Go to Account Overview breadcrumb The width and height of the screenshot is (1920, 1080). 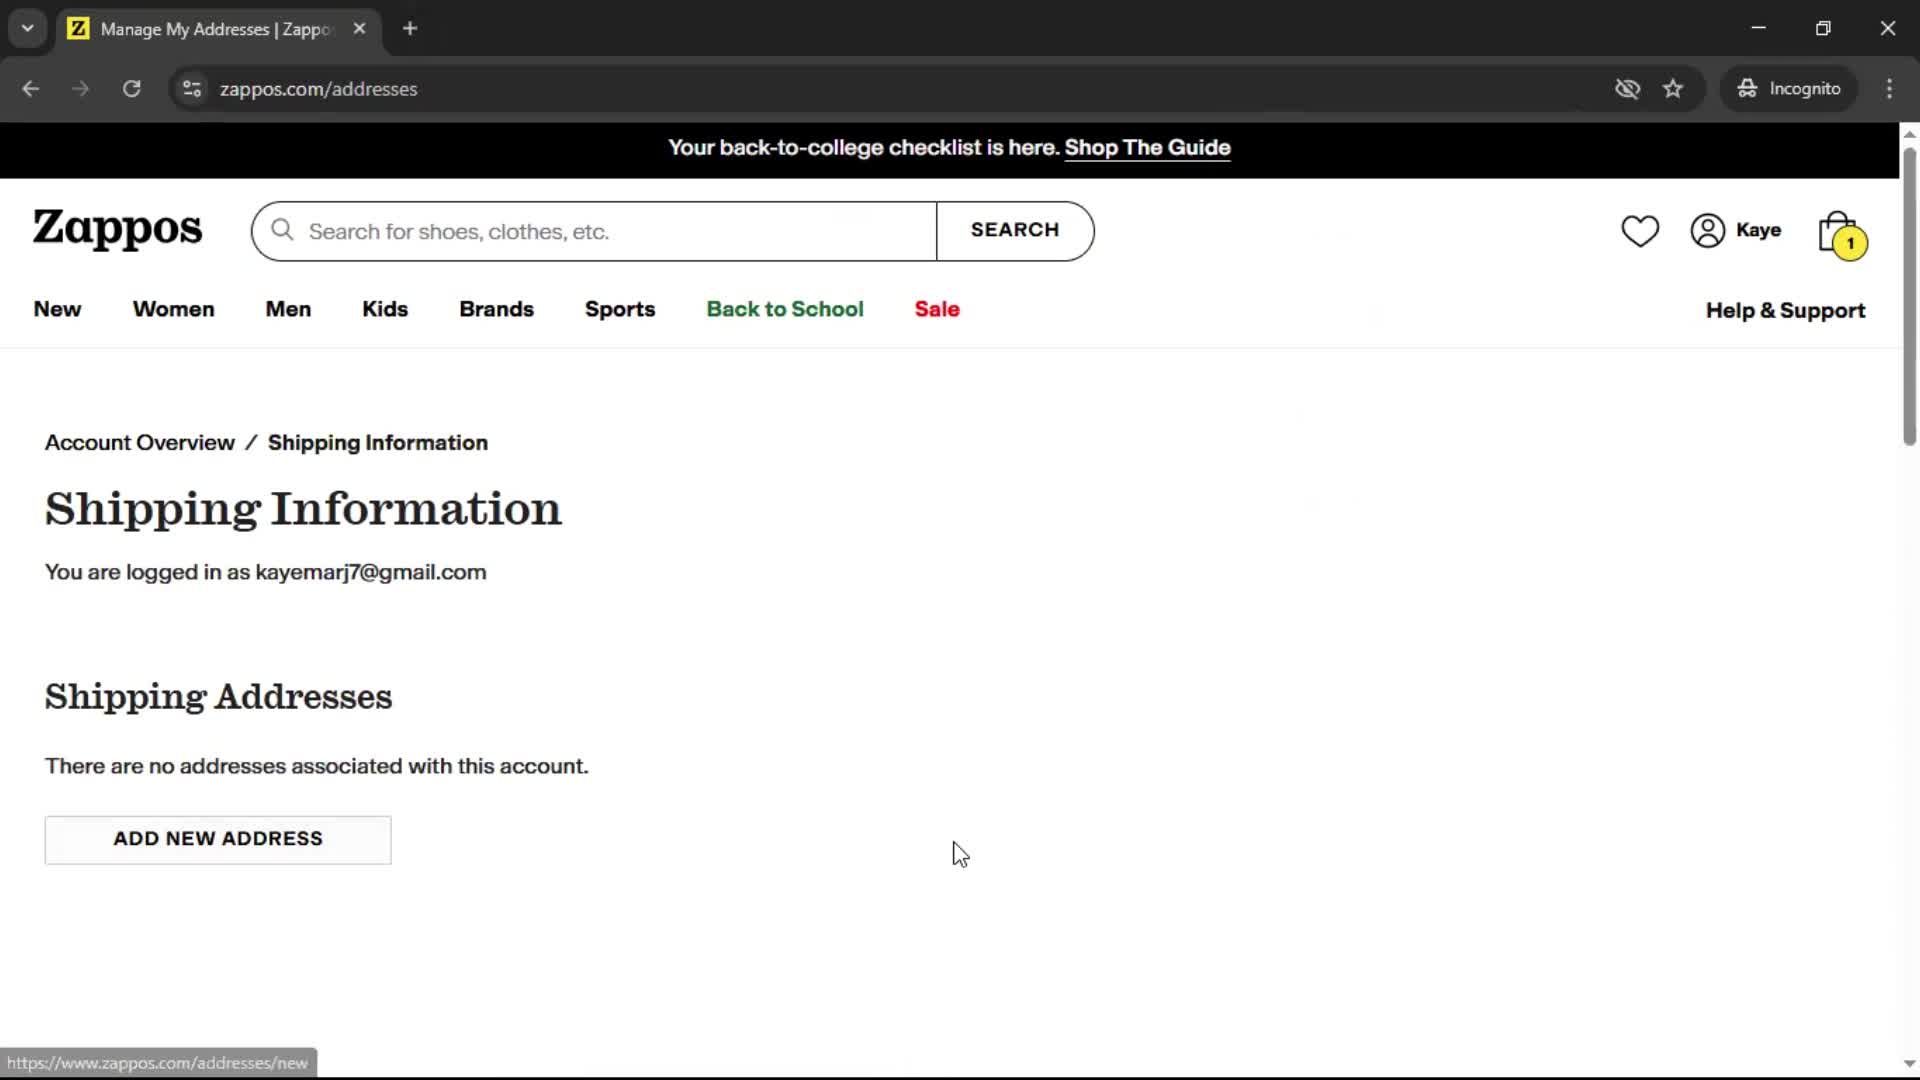(x=140, y=443)
